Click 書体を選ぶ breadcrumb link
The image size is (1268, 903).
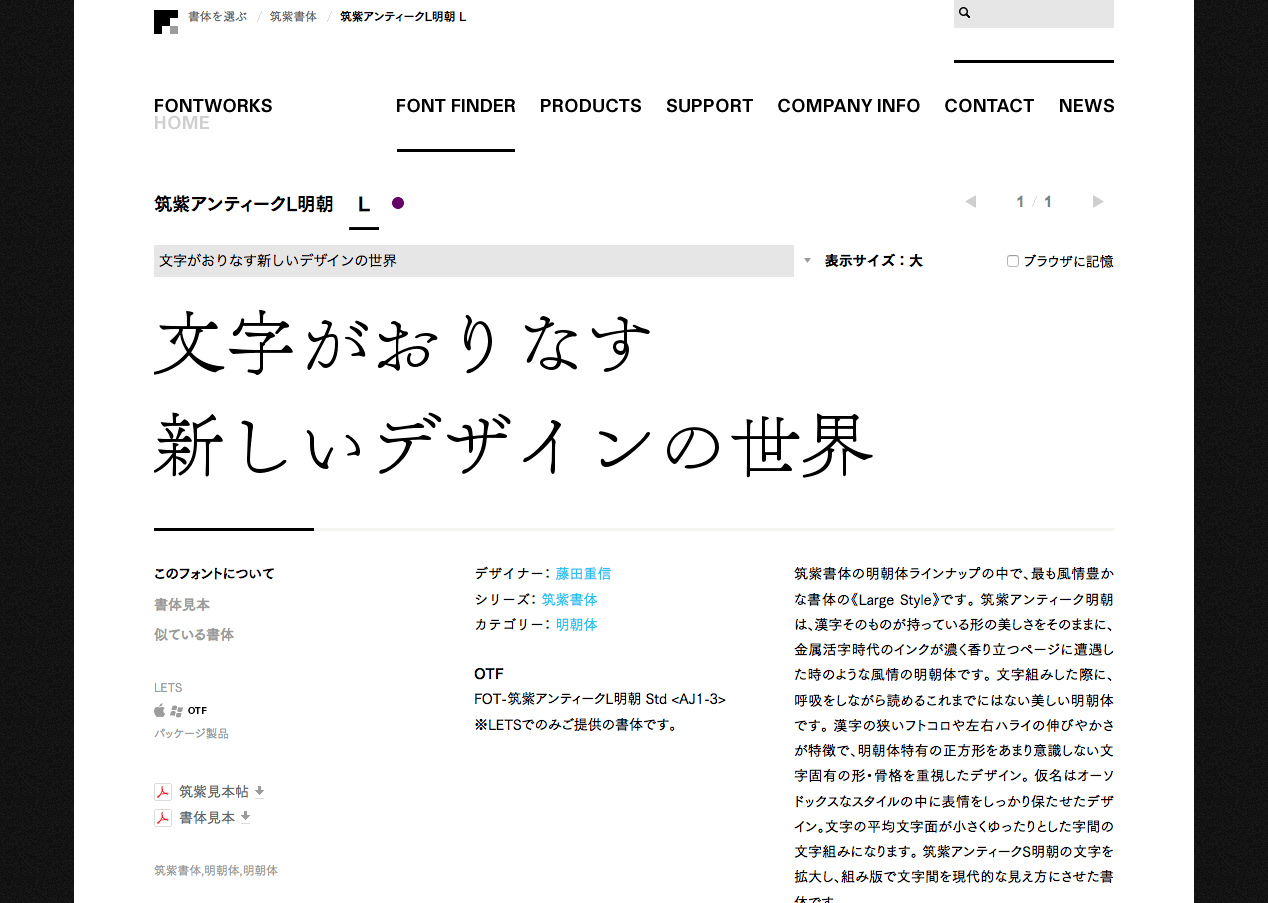[217, 16]
